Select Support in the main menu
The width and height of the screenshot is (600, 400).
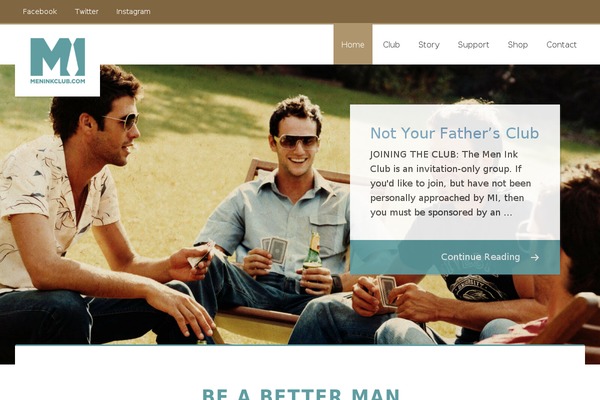(473, 45)
